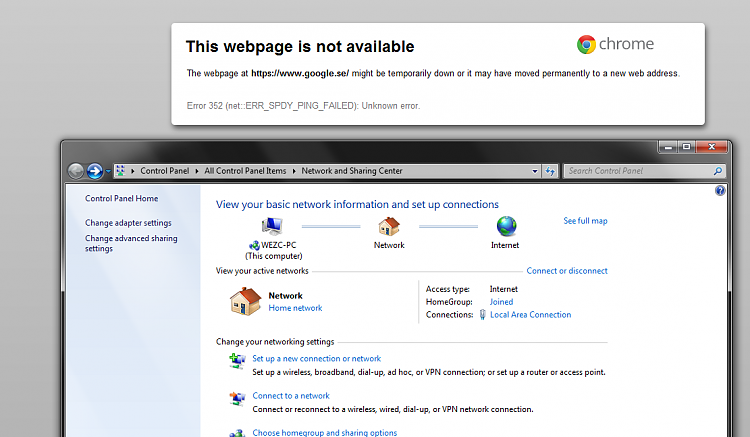The height and width of the screenshot is (437, 750).
Task: Click the Set up new connection icon
Action: click(x=237, y=361)
